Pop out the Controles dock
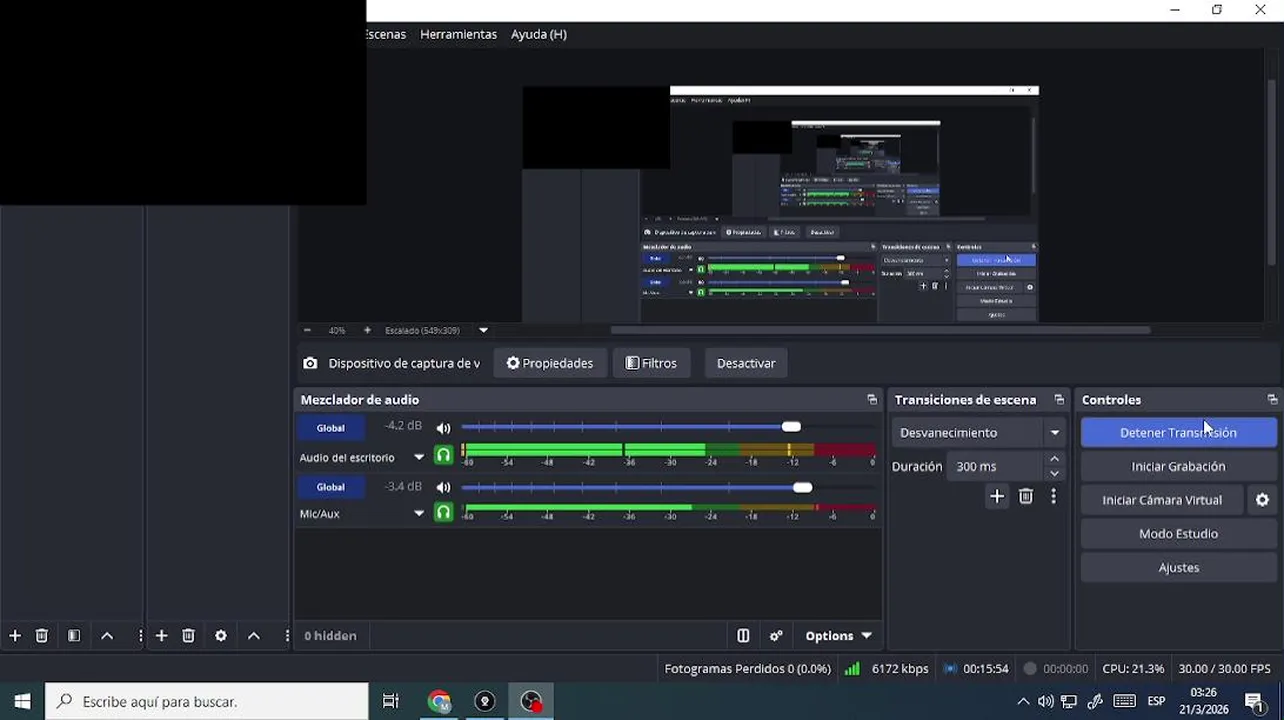The image size is (1284, 720). (1272, 400)
